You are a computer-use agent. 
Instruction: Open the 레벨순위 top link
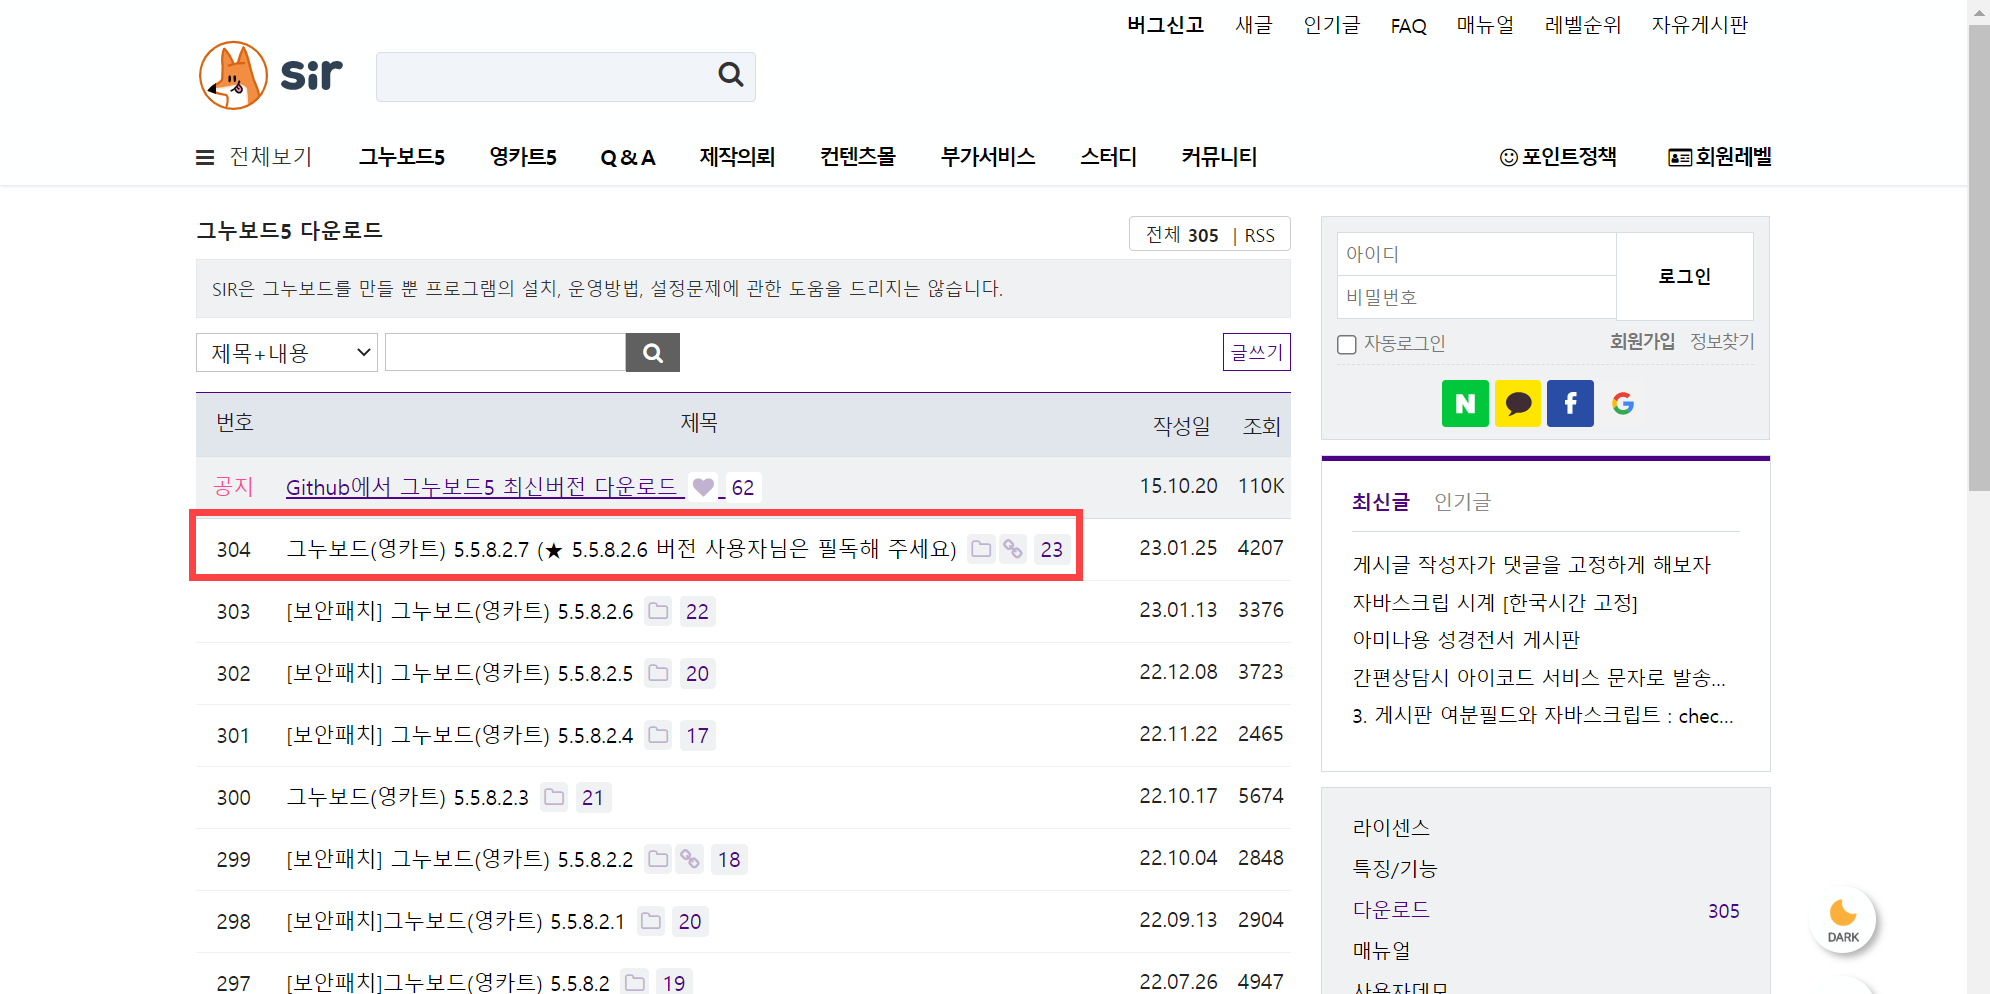coord(1583,25)
